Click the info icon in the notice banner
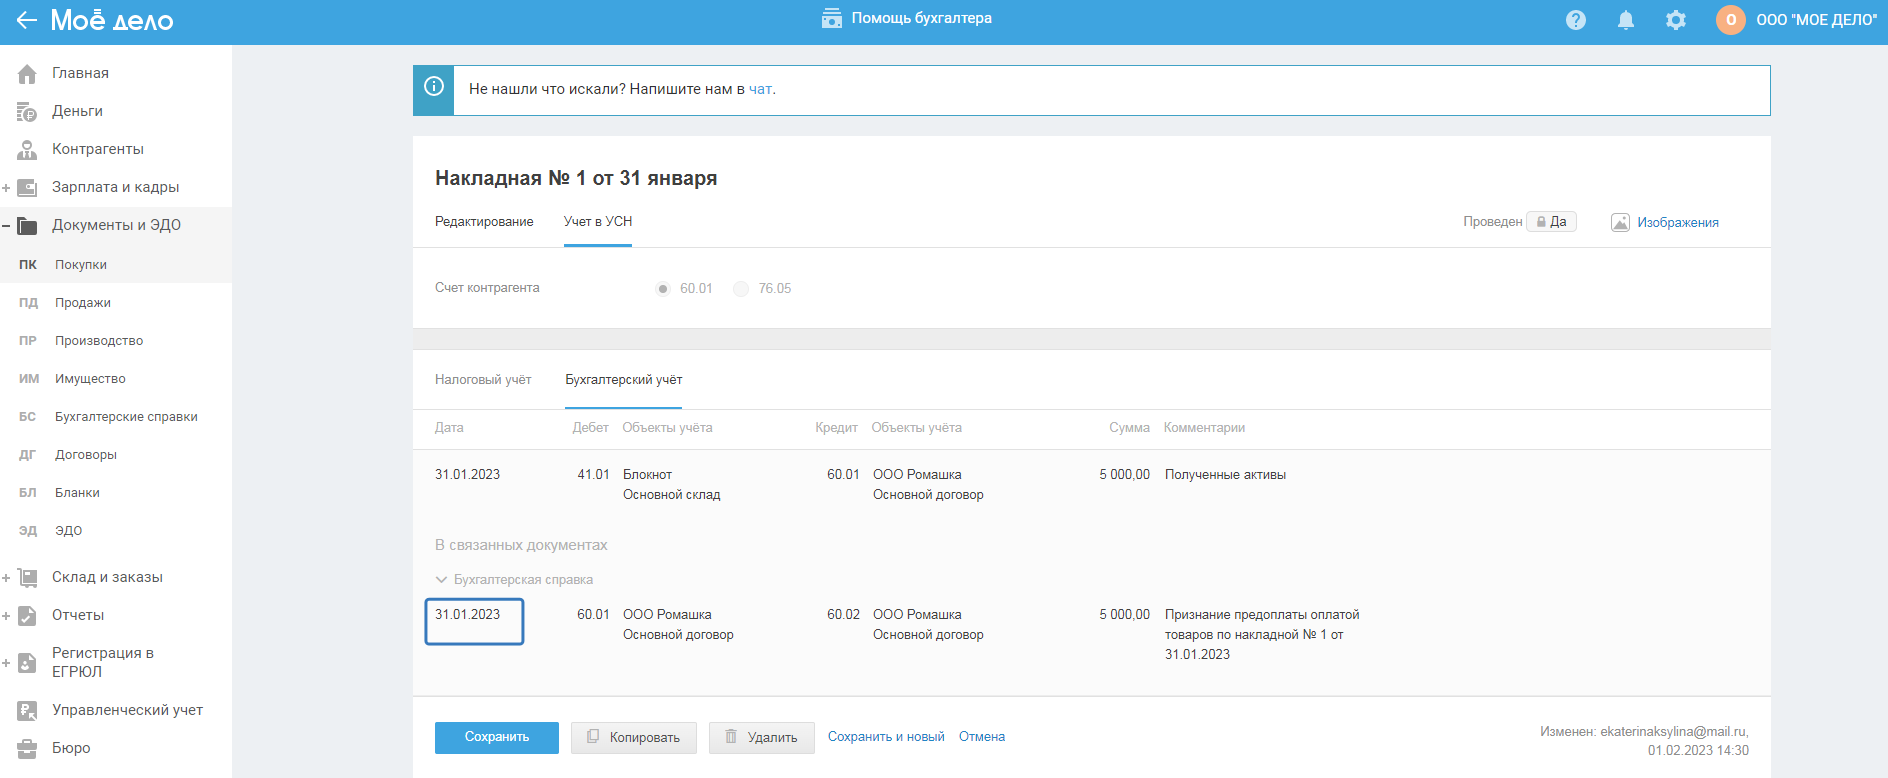Viewport: 1888px width, 778px height. [434, 87]
